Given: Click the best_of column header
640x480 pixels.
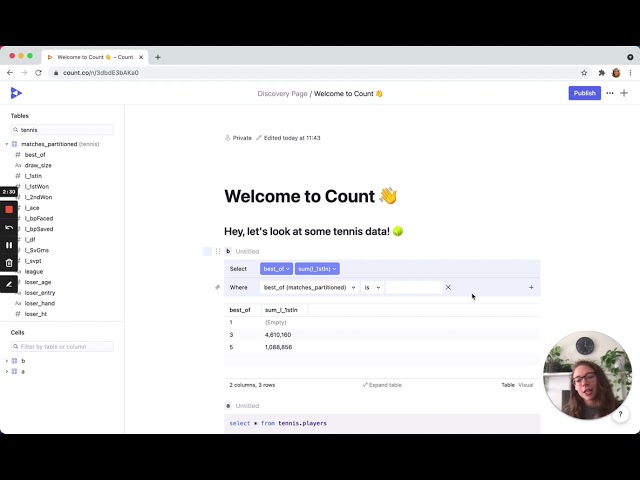Looking at the screenshot, I should (240, 310).
